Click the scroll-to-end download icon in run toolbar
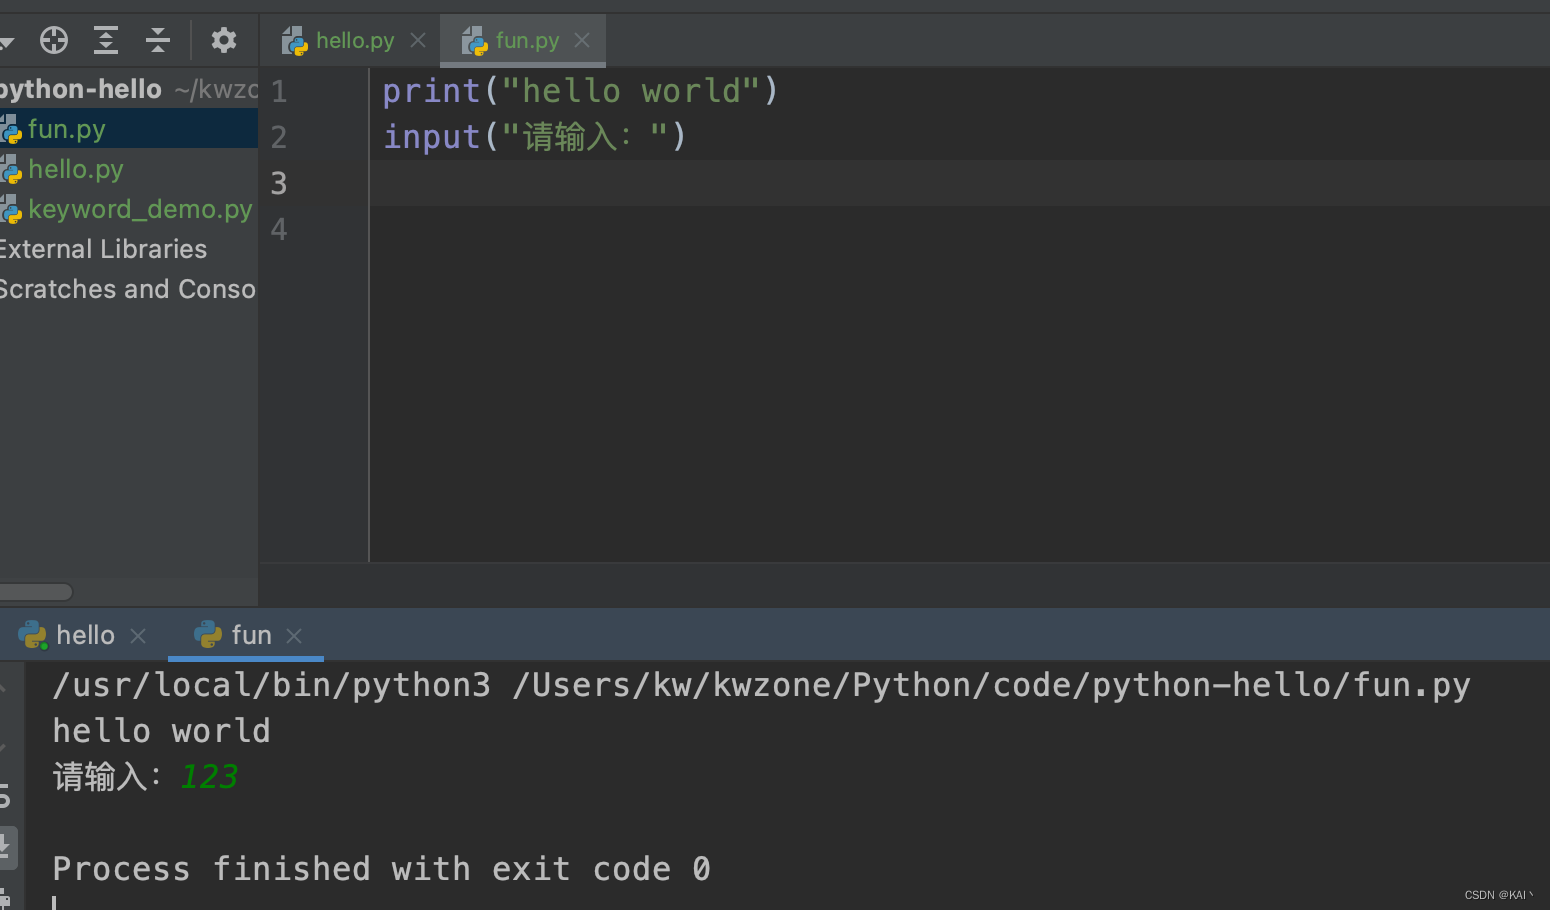 point(6,848)
